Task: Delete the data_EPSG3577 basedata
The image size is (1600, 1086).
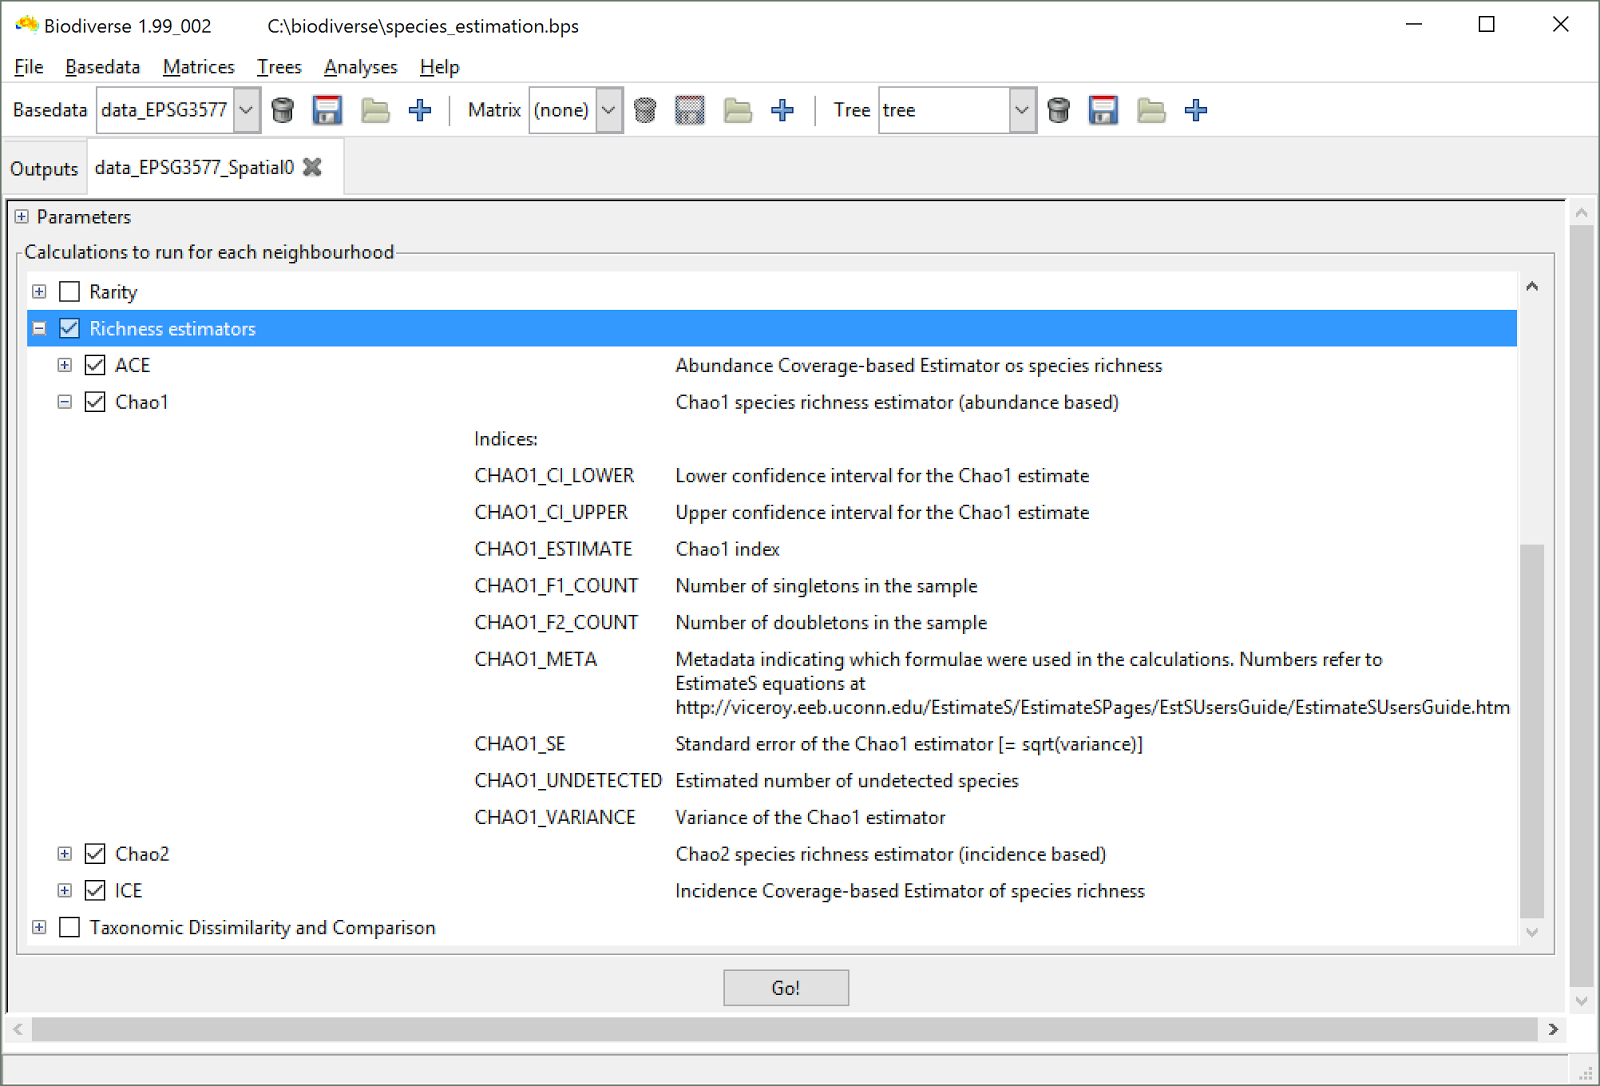Action: point(282,110)
